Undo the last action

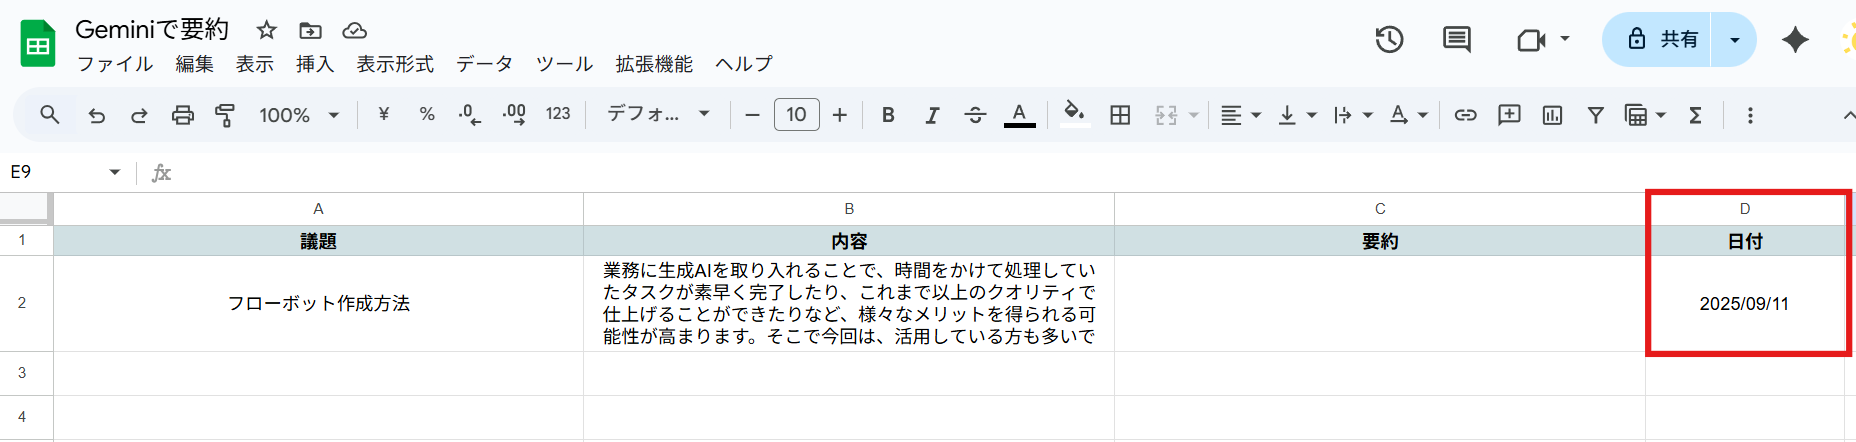click(96, 115)
